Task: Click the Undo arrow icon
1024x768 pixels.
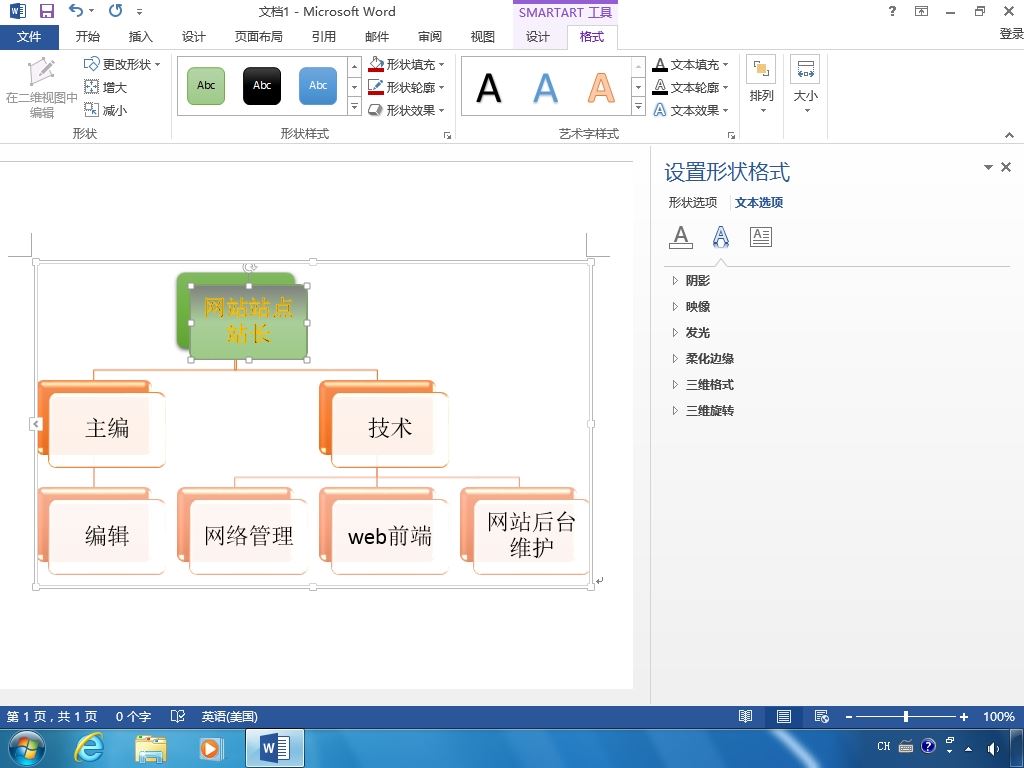Action: point(77,10)
